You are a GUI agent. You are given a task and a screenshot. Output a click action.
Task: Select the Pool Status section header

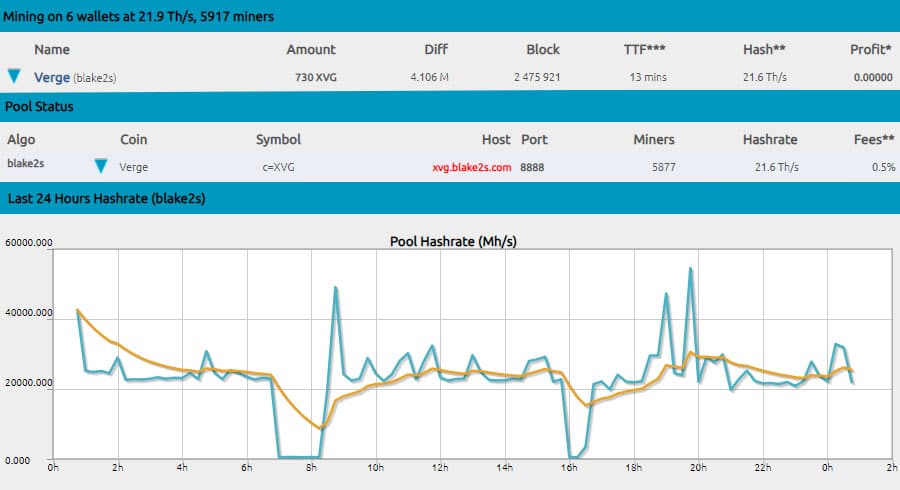coord(40,106)
